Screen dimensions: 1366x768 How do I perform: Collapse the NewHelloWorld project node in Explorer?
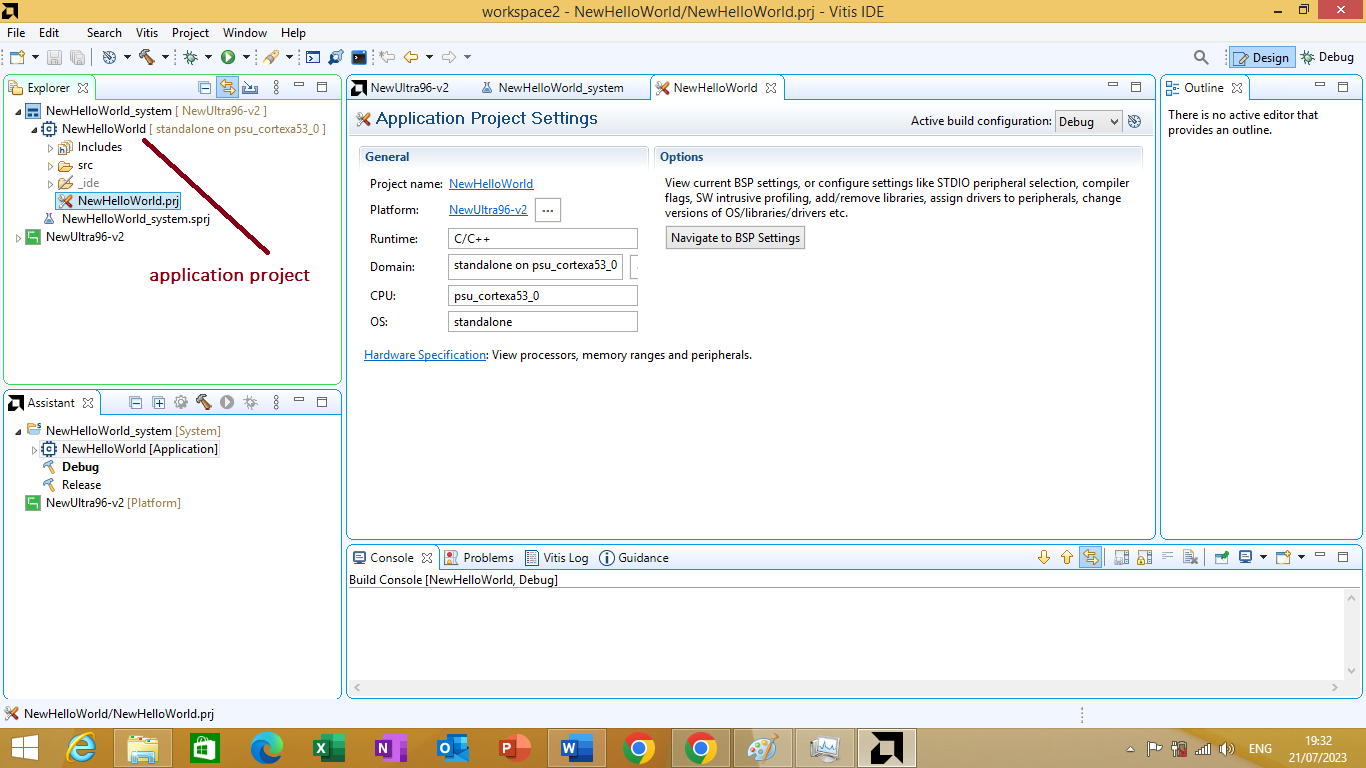pyautogui.click(x=34, y=129)
